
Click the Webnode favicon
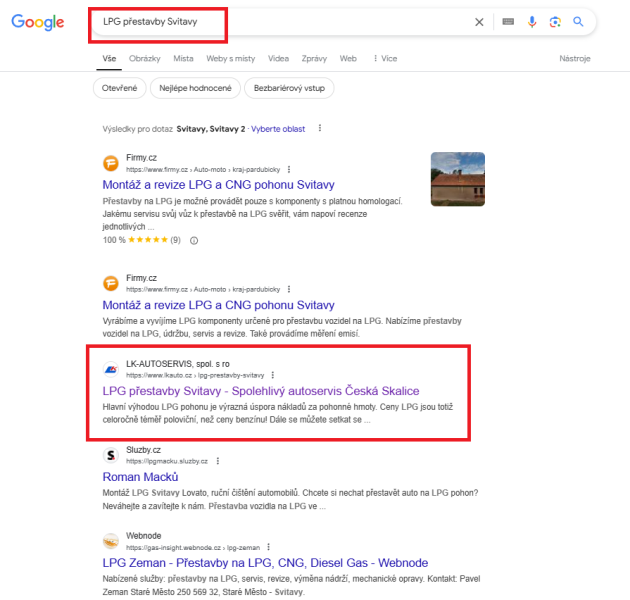(x=111, y=541)
